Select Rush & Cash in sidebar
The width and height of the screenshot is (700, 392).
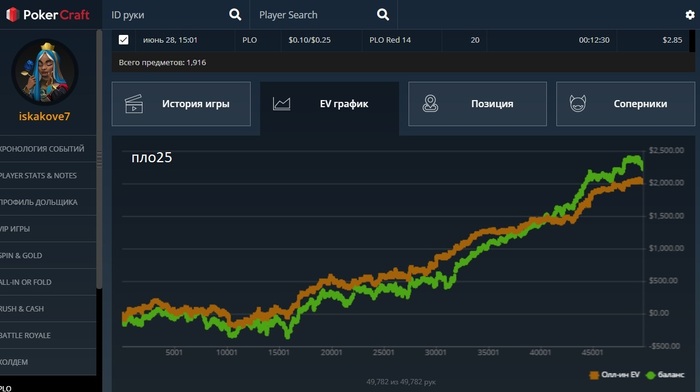pyautogui.click(x=48, y=309)
